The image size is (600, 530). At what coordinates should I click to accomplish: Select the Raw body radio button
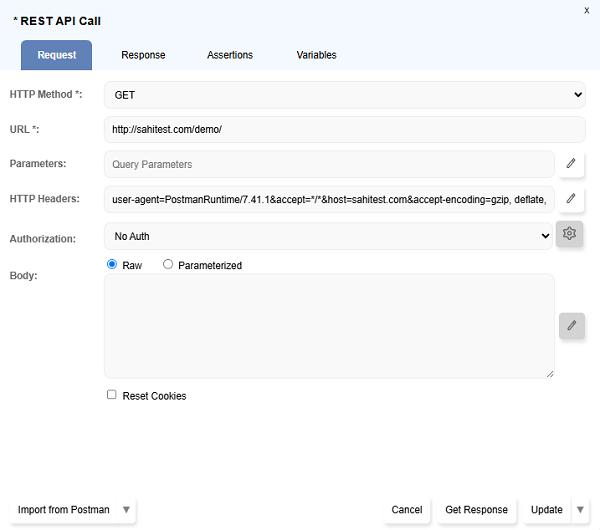coord(112,265)
